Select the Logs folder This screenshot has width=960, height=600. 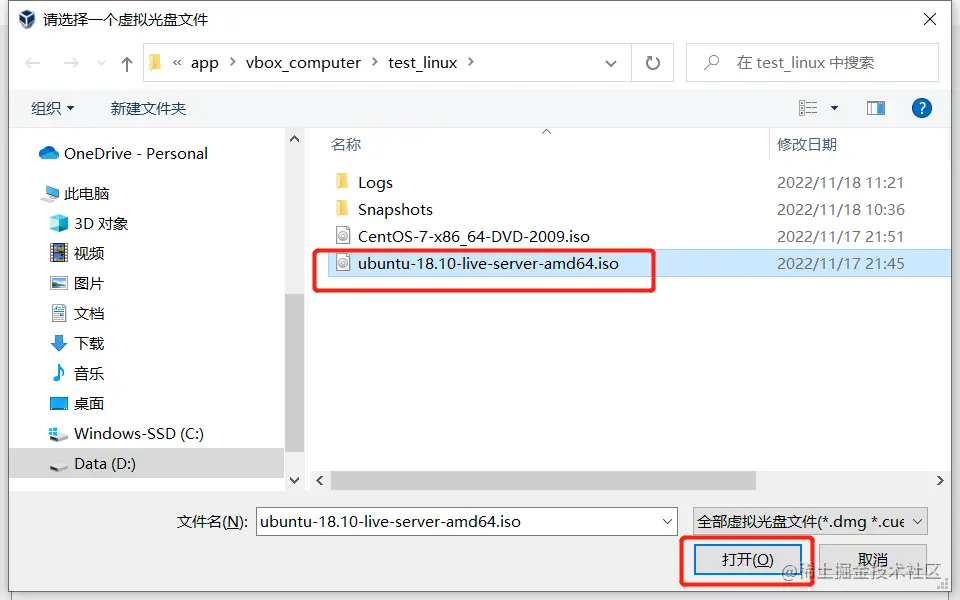click(x=375, y=182)
